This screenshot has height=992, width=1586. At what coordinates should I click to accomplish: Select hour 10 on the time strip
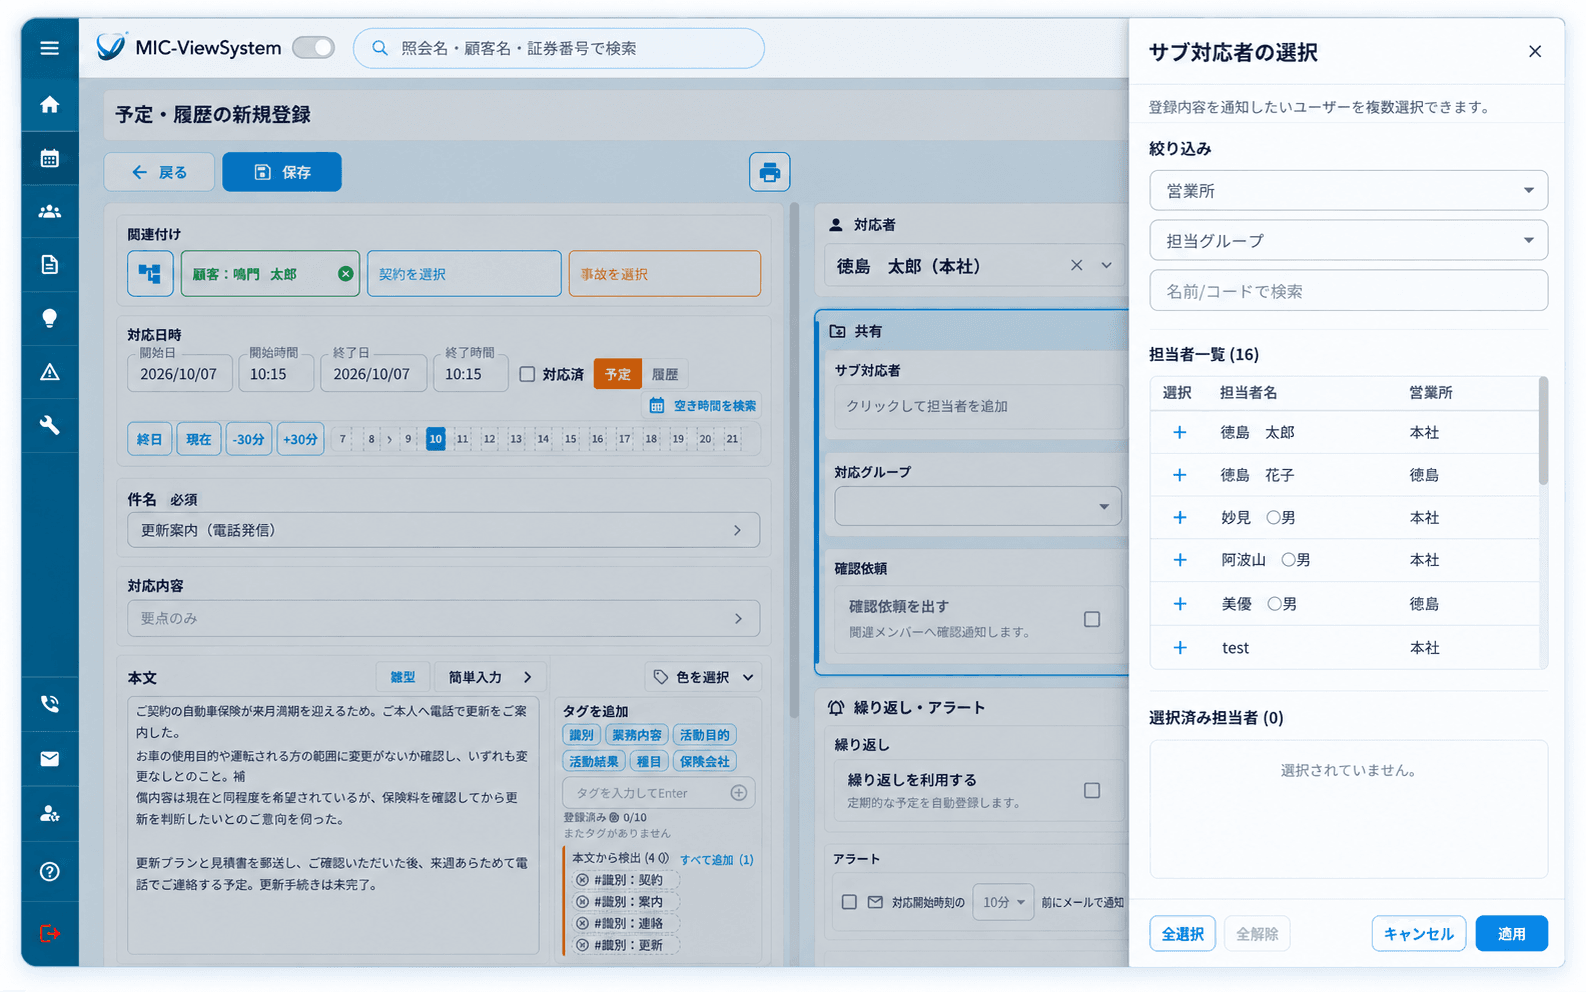point(436,438)
